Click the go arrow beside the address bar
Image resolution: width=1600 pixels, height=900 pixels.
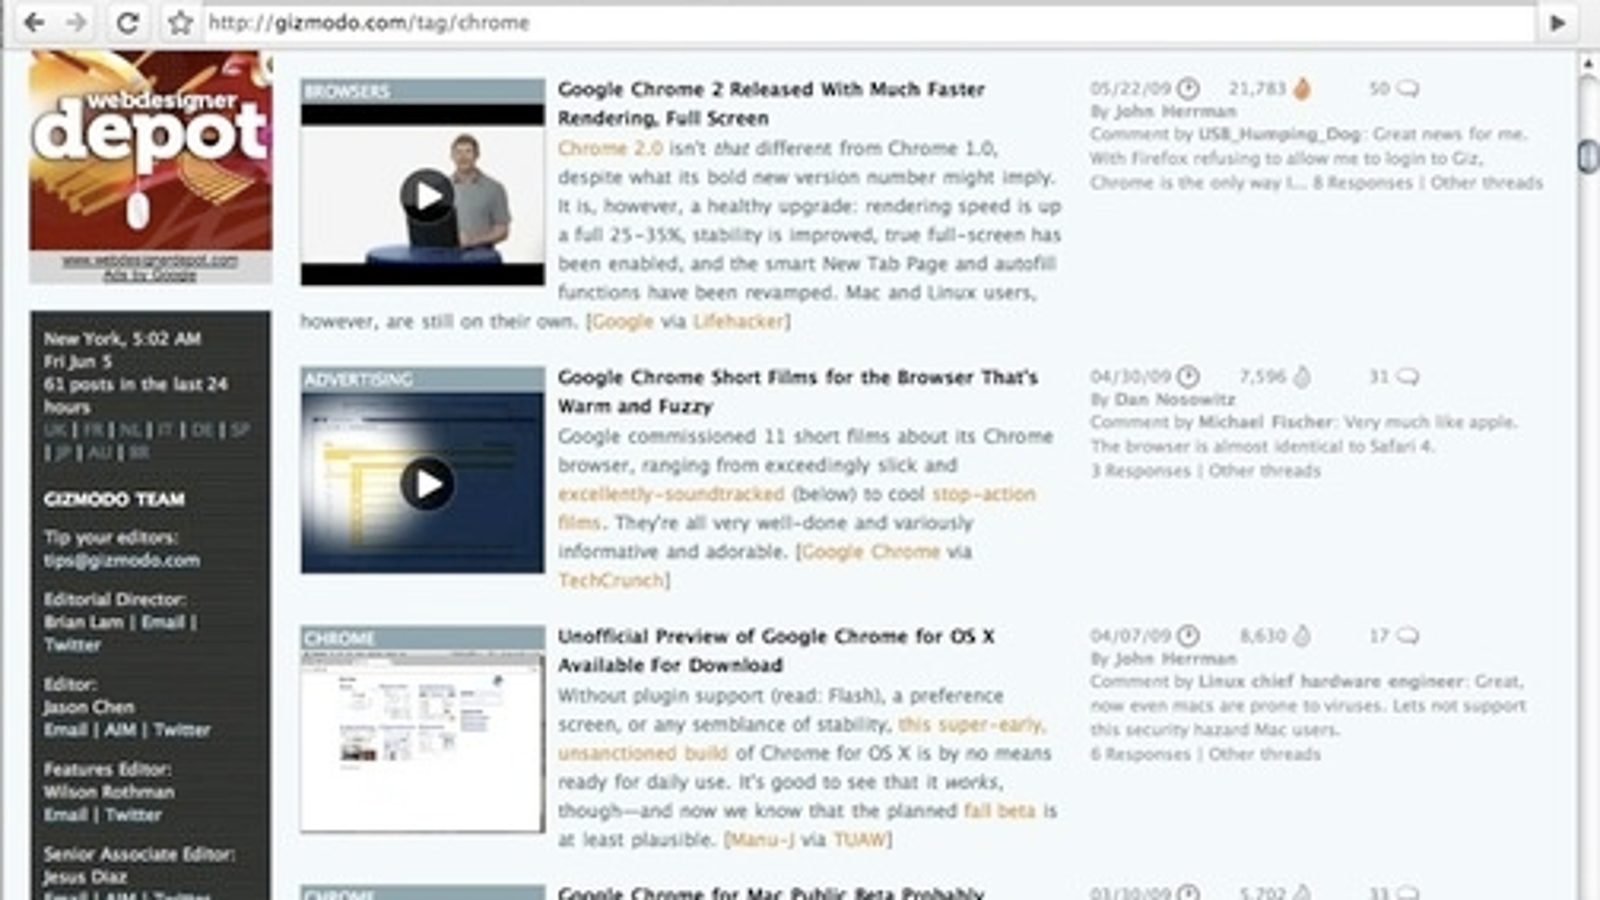1557,22
